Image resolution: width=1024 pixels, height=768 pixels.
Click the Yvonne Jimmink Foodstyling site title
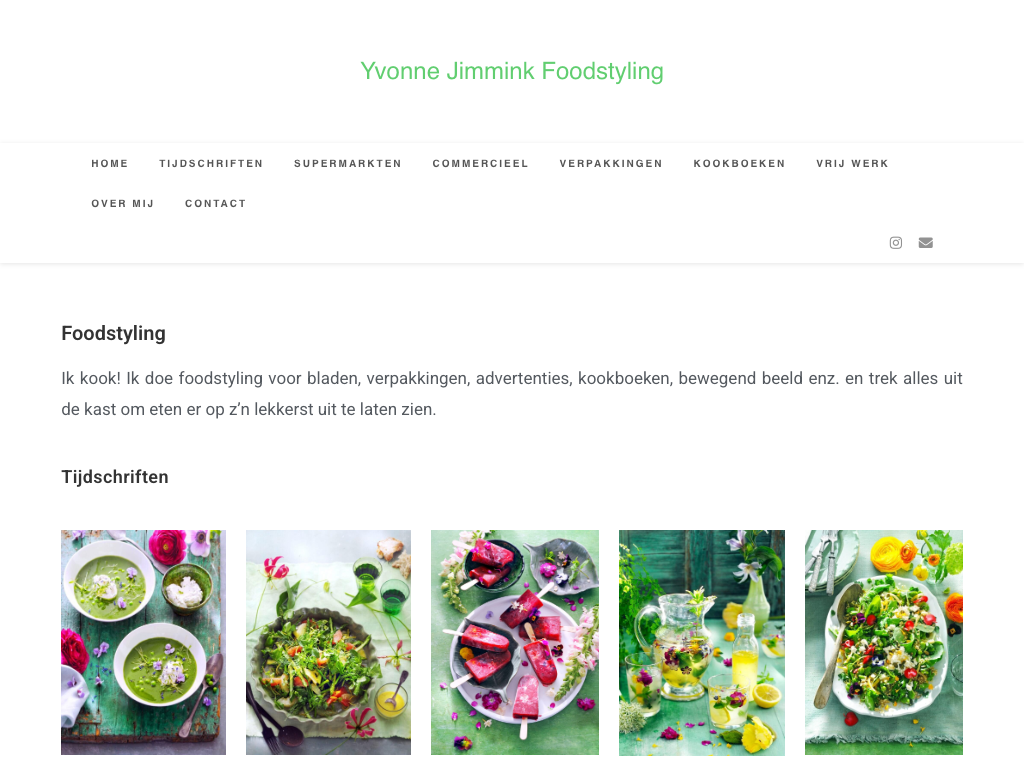click(x=512, y=71)
